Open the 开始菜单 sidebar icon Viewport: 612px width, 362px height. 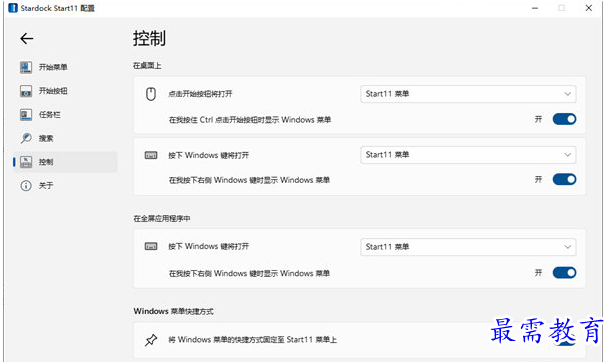(x=26, y=67)
